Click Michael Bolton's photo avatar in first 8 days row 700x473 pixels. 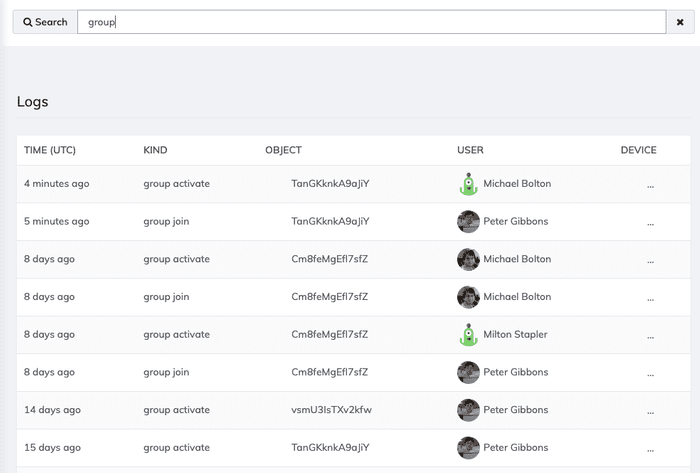468,260
